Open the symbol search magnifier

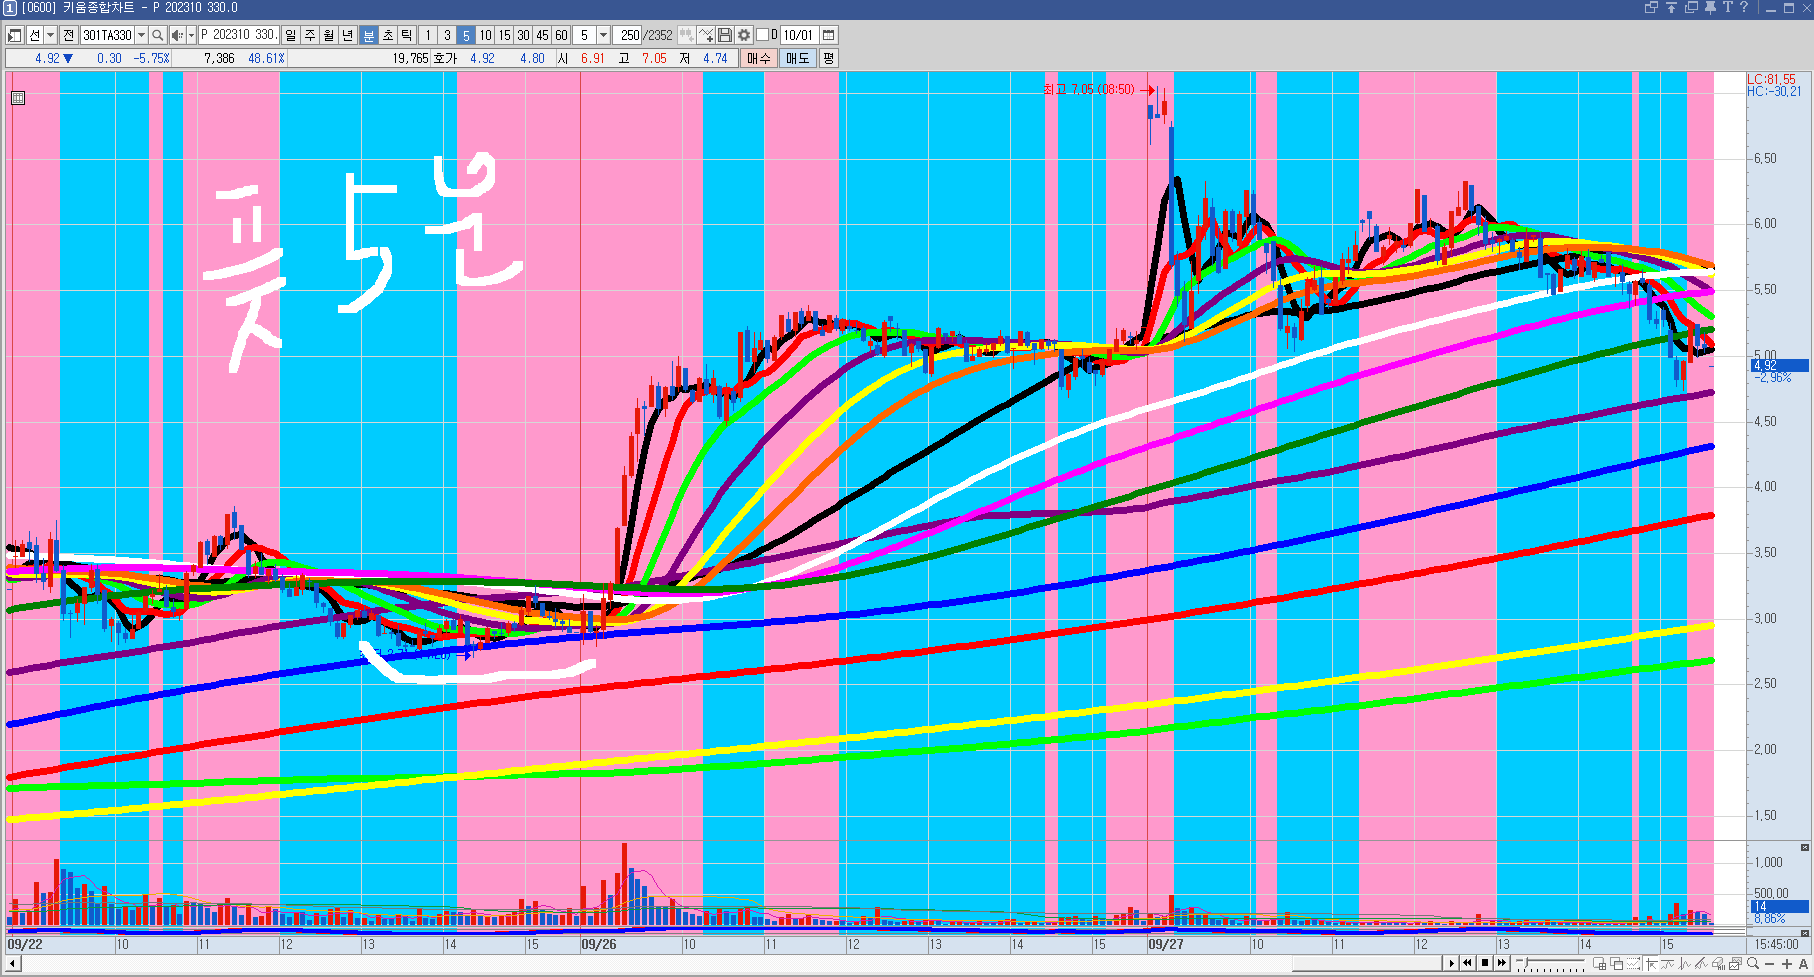[158, 35]
